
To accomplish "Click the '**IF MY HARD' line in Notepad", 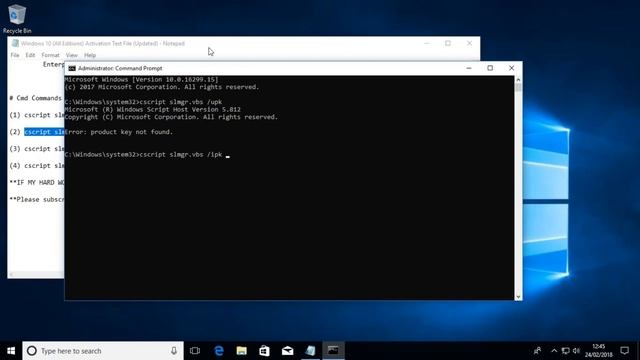I will pos(37,182).
